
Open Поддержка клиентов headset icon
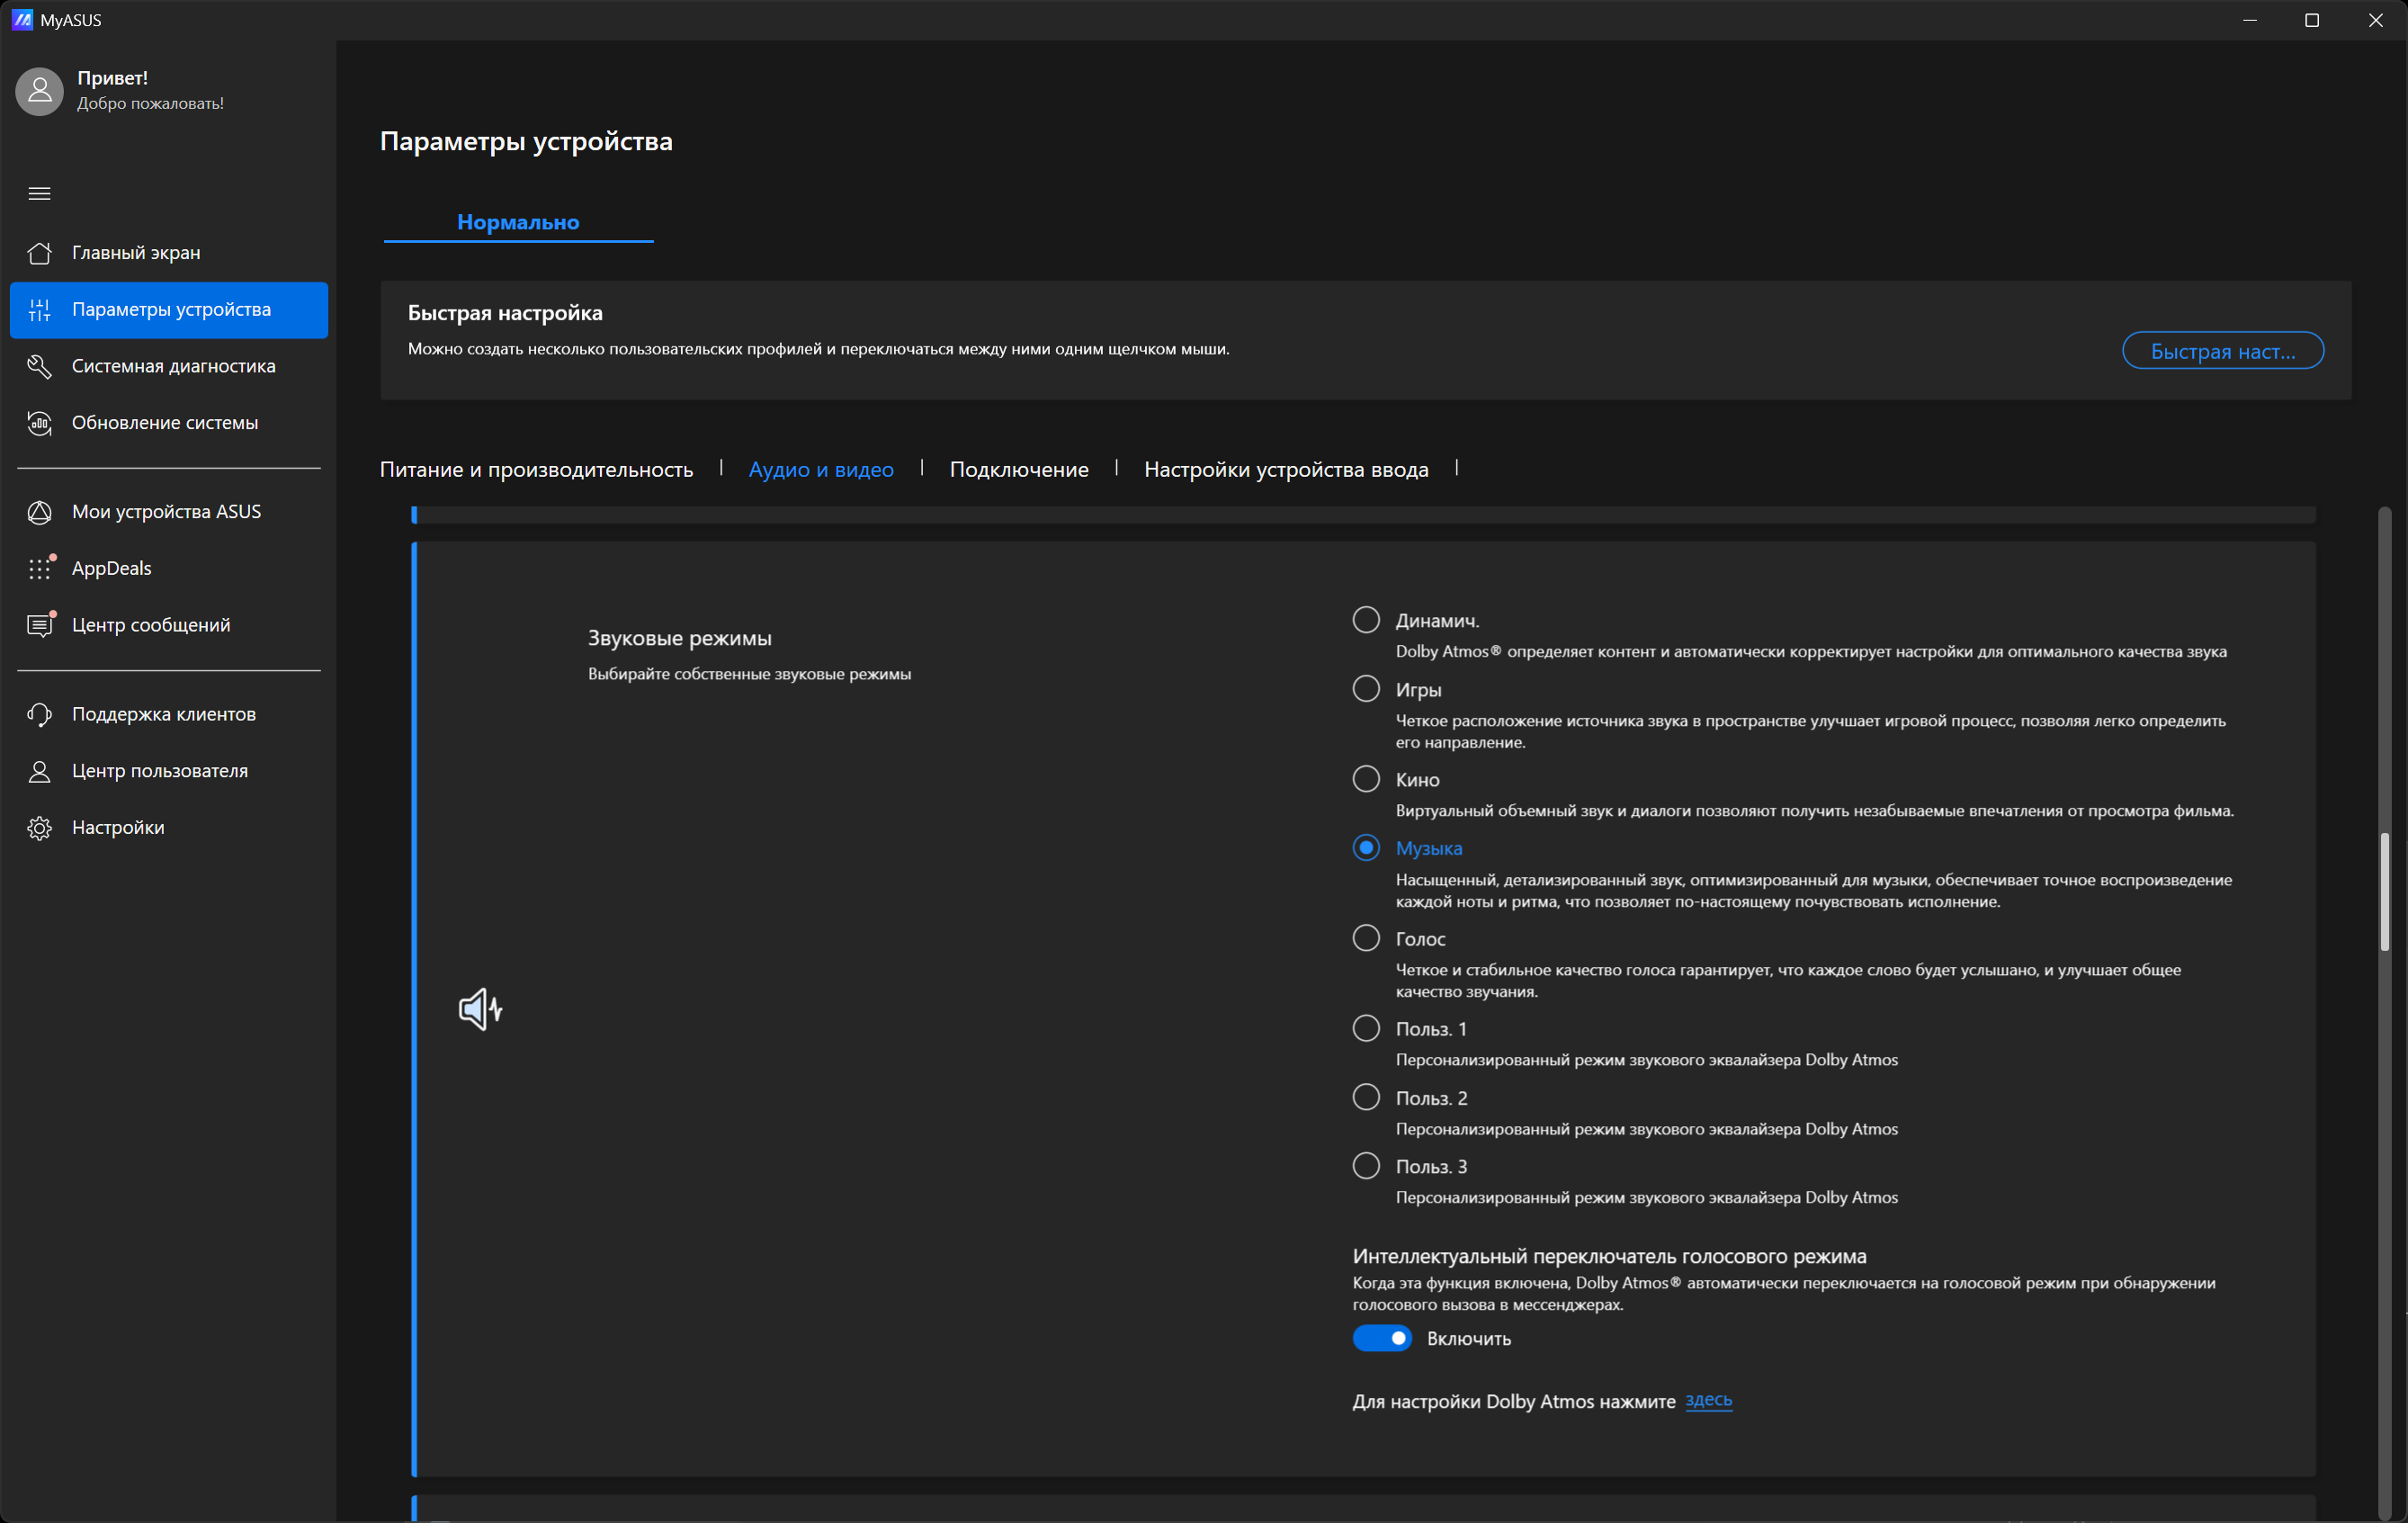(x=39, y=714)
